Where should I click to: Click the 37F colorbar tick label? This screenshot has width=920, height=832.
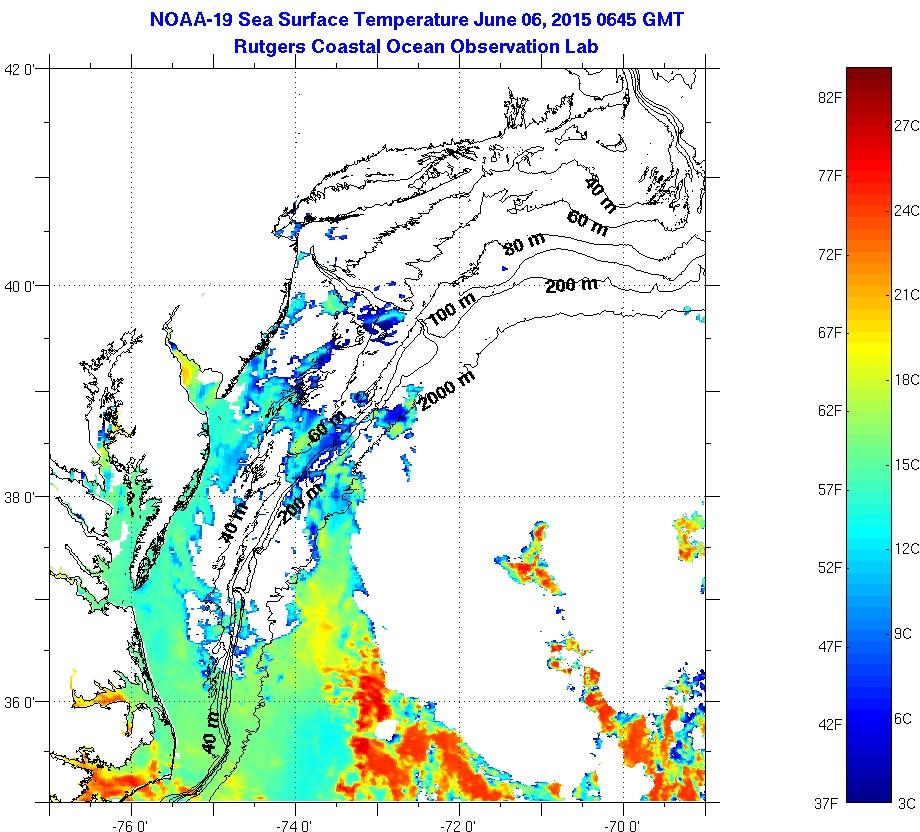pyautogui.click(x=826, y=803)
